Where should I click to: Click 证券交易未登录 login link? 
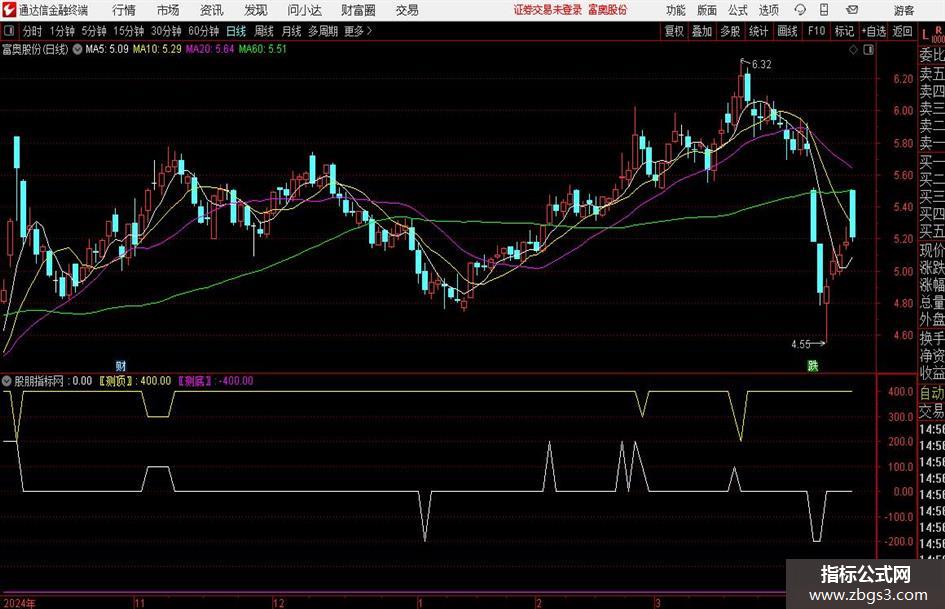(548, 10)
